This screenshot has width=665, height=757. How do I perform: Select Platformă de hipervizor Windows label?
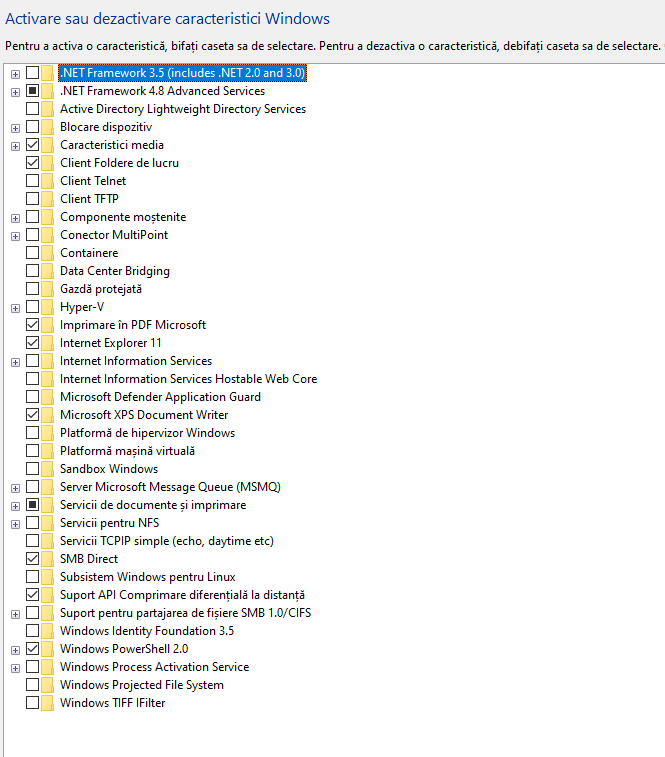[147, 433]
